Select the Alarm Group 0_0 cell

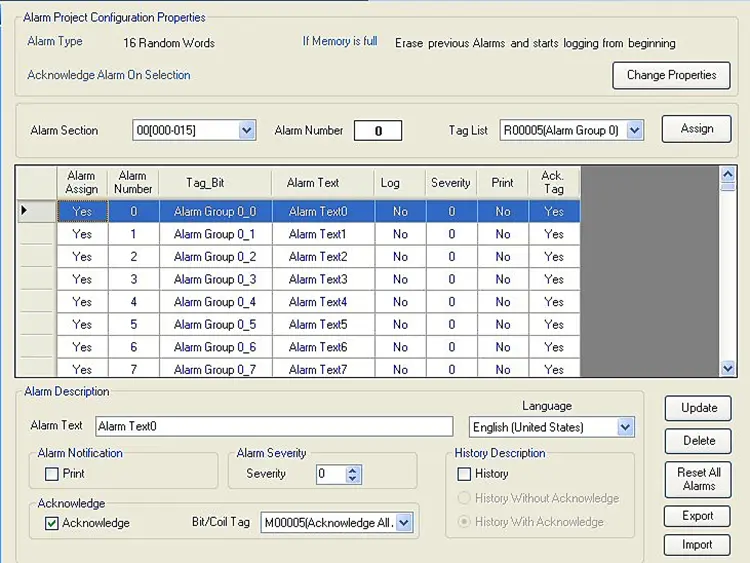pyautogui.click(x=215, y=211)
